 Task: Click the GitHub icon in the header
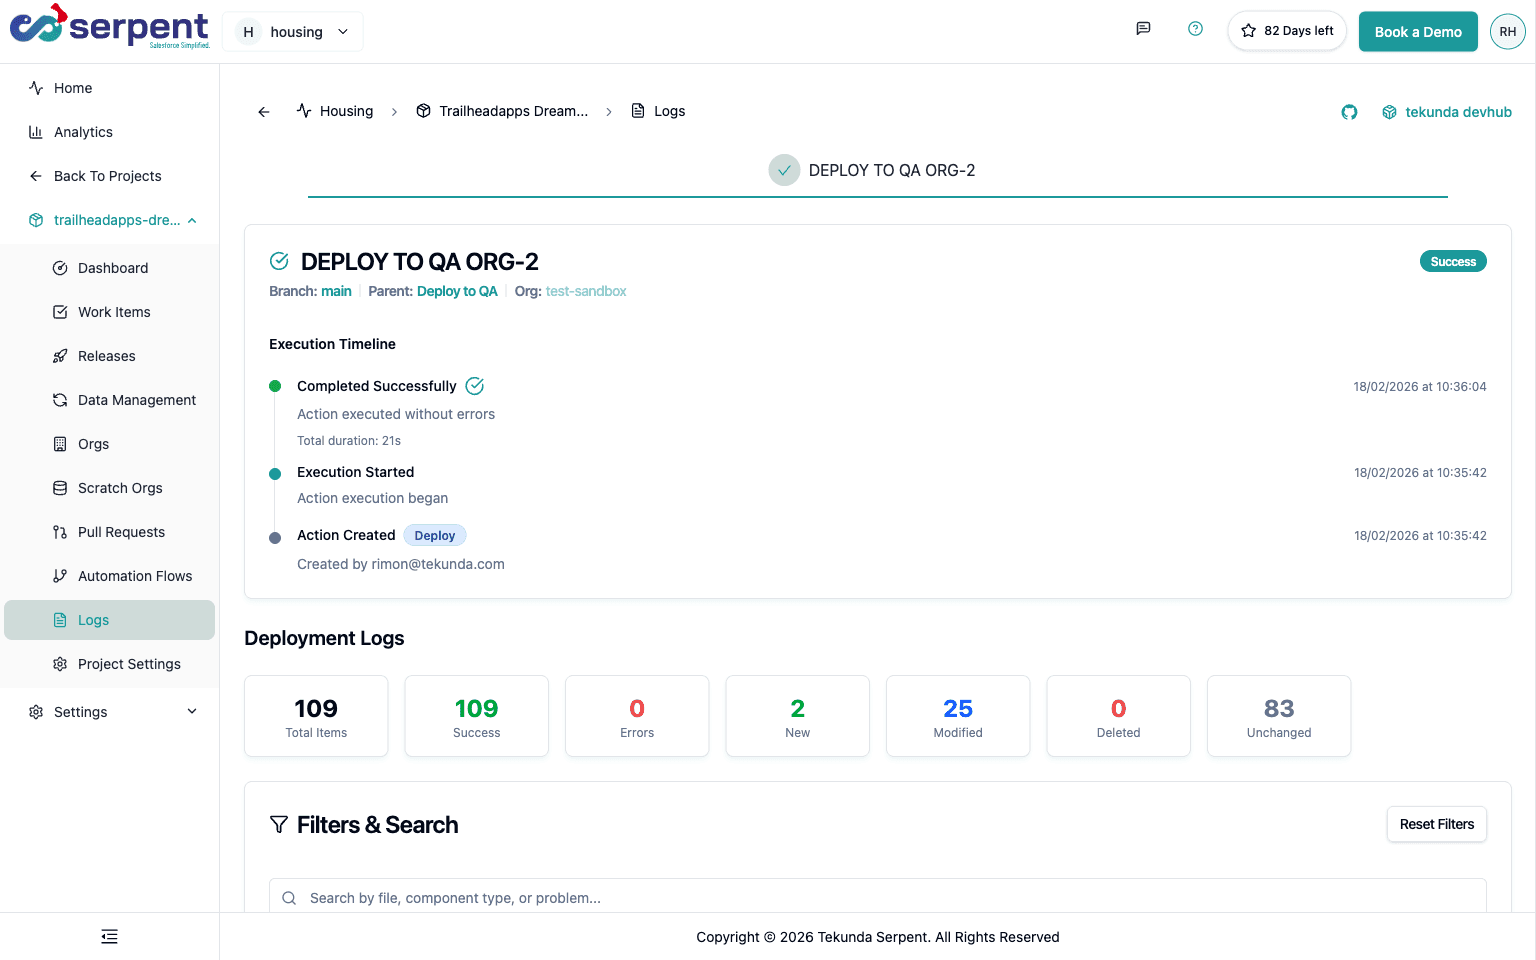(x=1349, y=112)
